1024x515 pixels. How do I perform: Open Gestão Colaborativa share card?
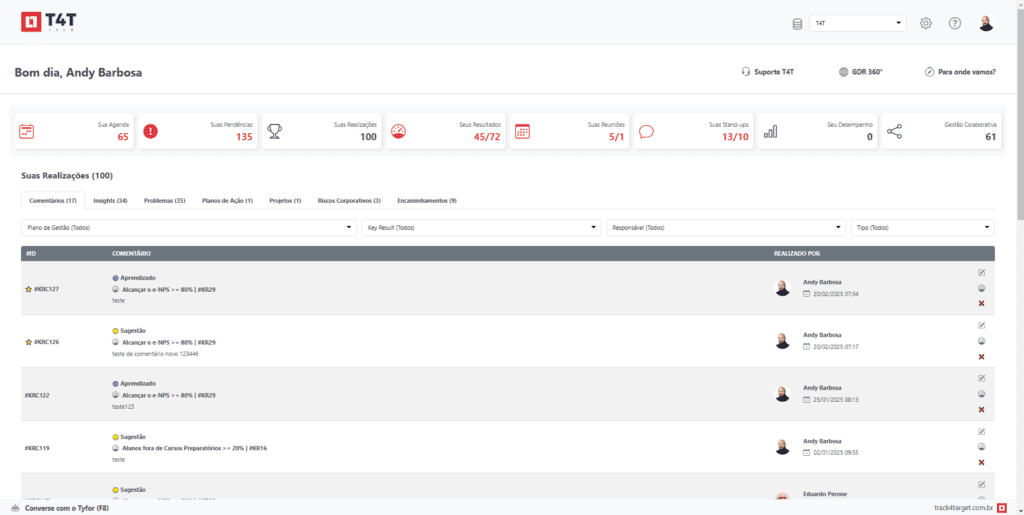pyautogui.click(x=941, y=131)
